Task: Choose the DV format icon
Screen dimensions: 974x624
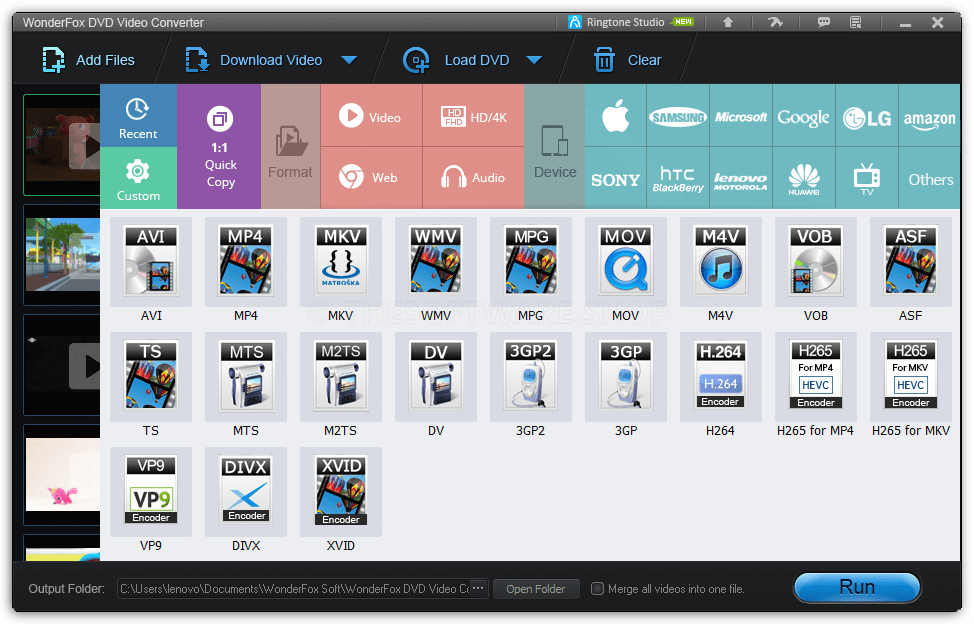Action: (436, 376)
